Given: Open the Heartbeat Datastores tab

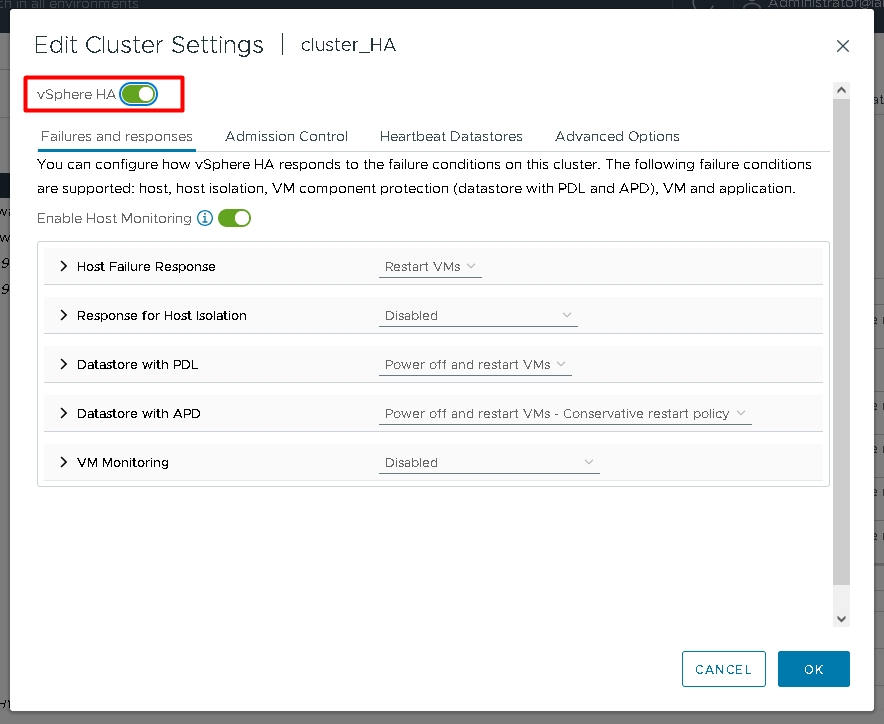Looking at the screenshot, I should [451, 136].
